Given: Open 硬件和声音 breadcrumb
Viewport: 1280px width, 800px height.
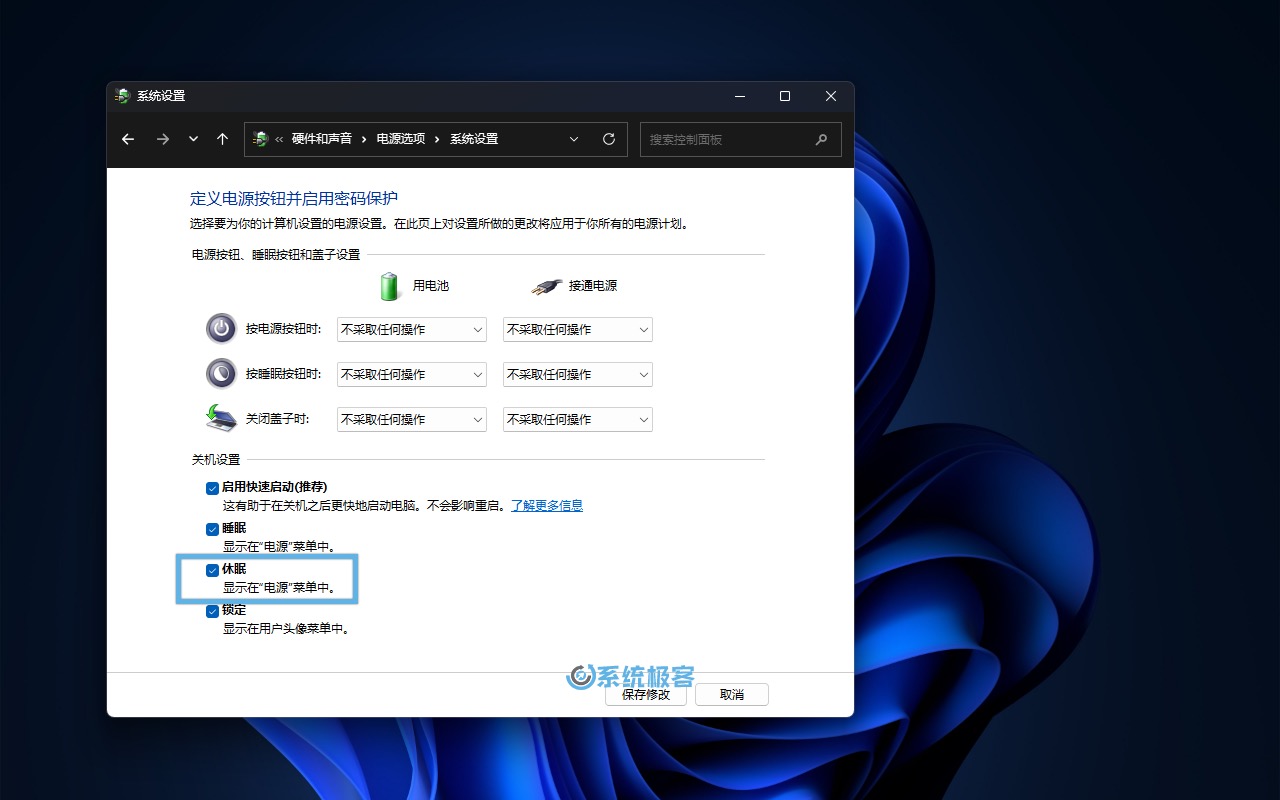Looking at the screenshot, I should pyautogui.click(x=322, y=139).
